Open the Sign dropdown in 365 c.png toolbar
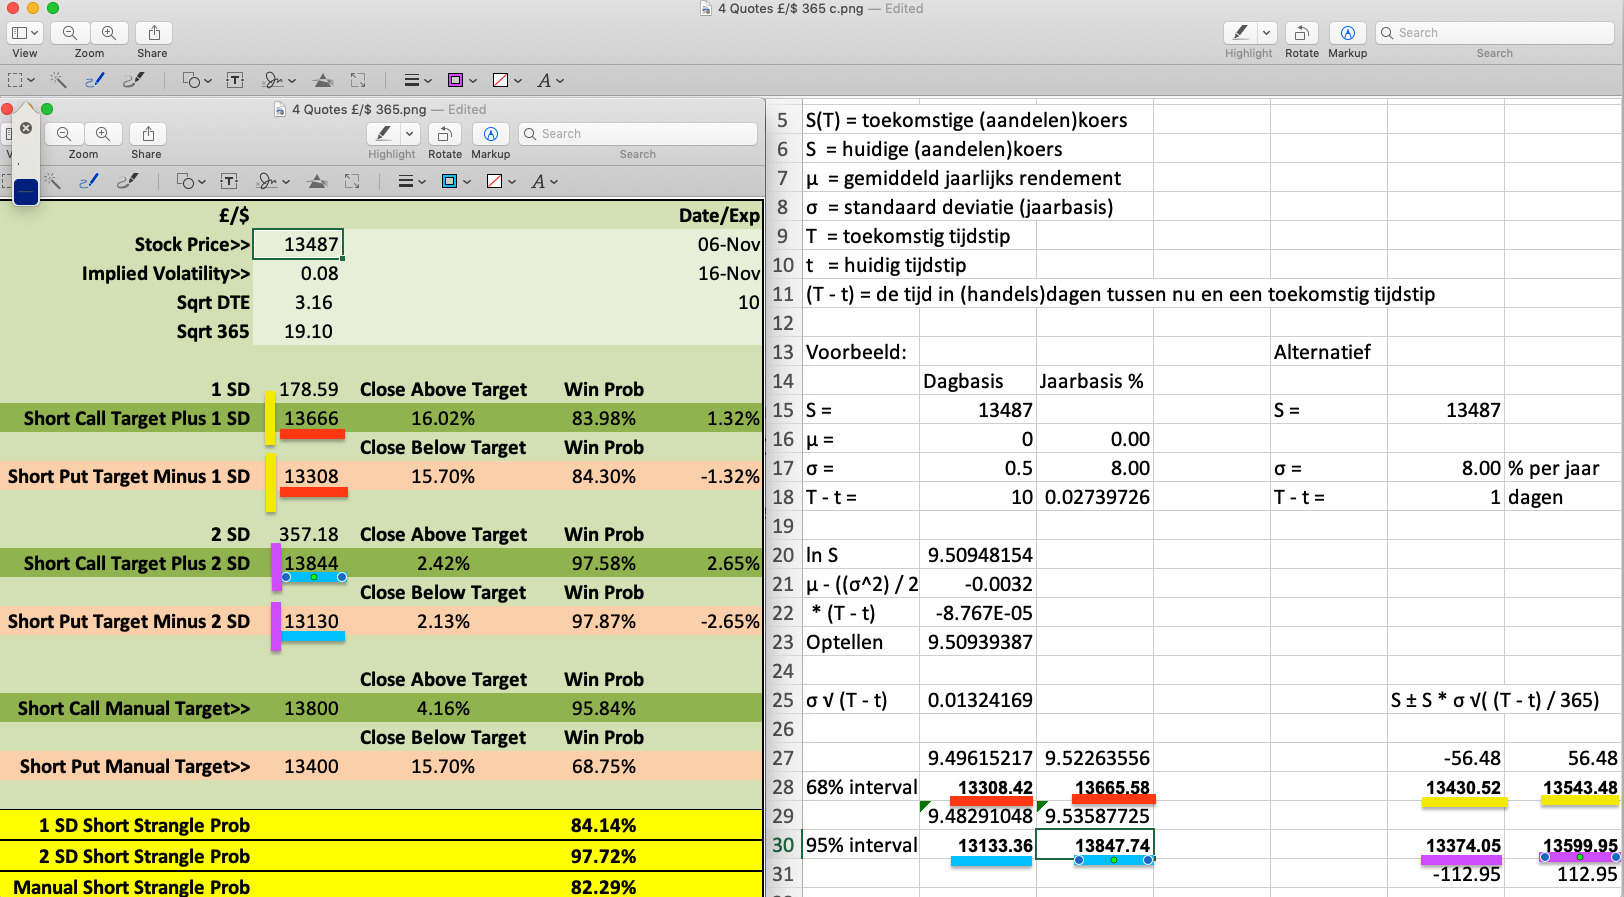 tap(279, 80)
